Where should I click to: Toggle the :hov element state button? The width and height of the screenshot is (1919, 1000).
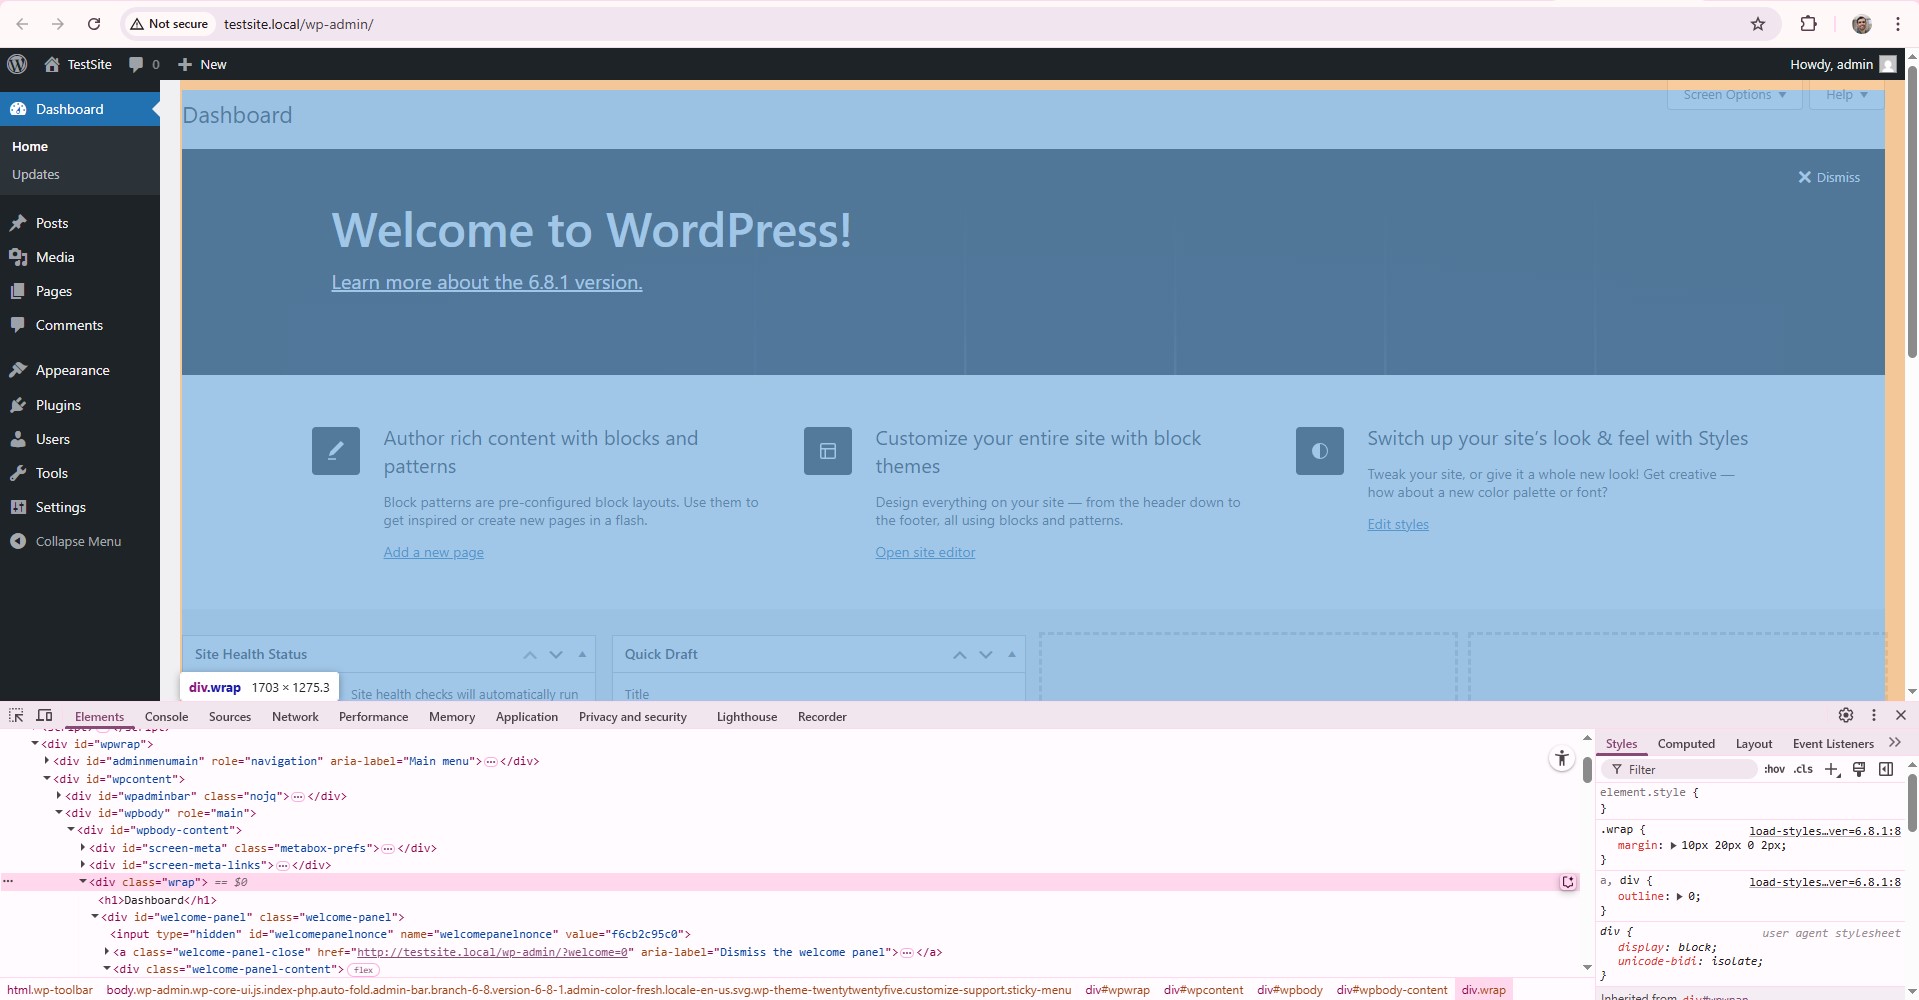click(1774, 769)
